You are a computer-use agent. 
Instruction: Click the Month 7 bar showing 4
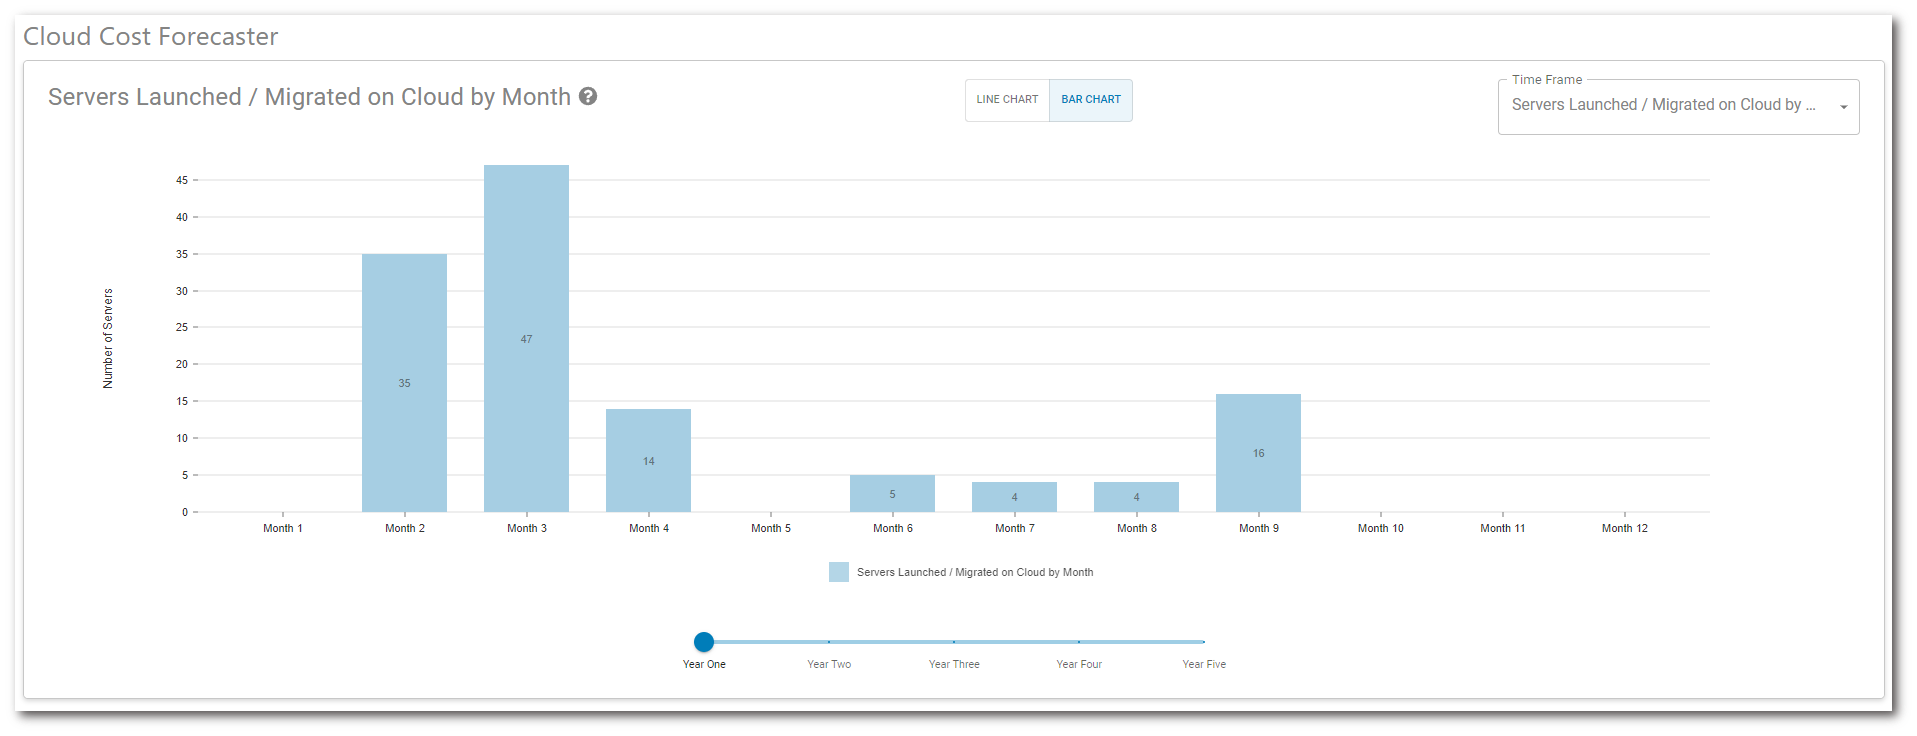coord(1014,497)
